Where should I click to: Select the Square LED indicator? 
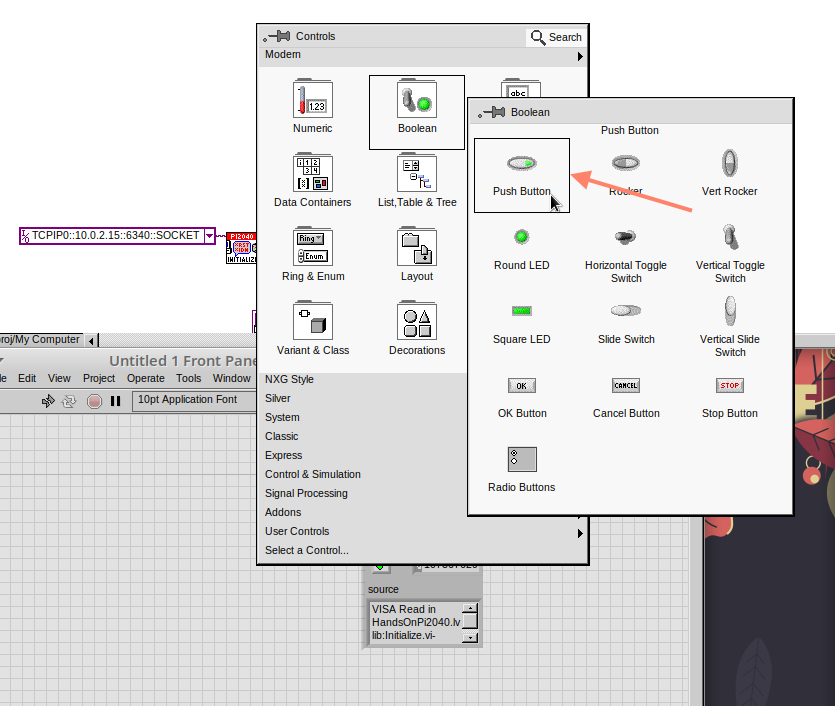(522, 323)
